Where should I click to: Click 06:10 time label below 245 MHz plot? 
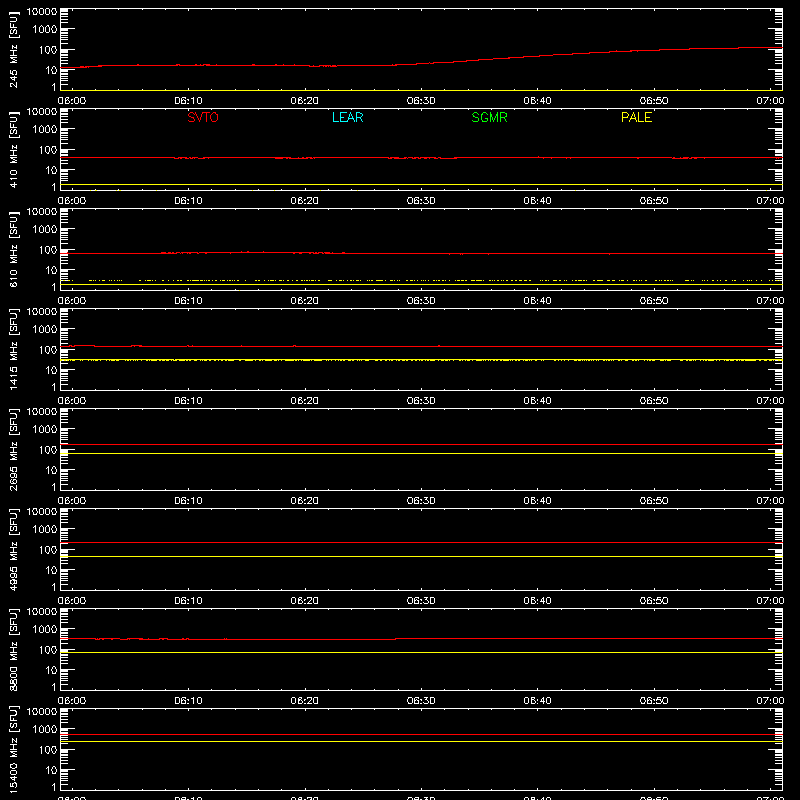click(x=188, y=101)
